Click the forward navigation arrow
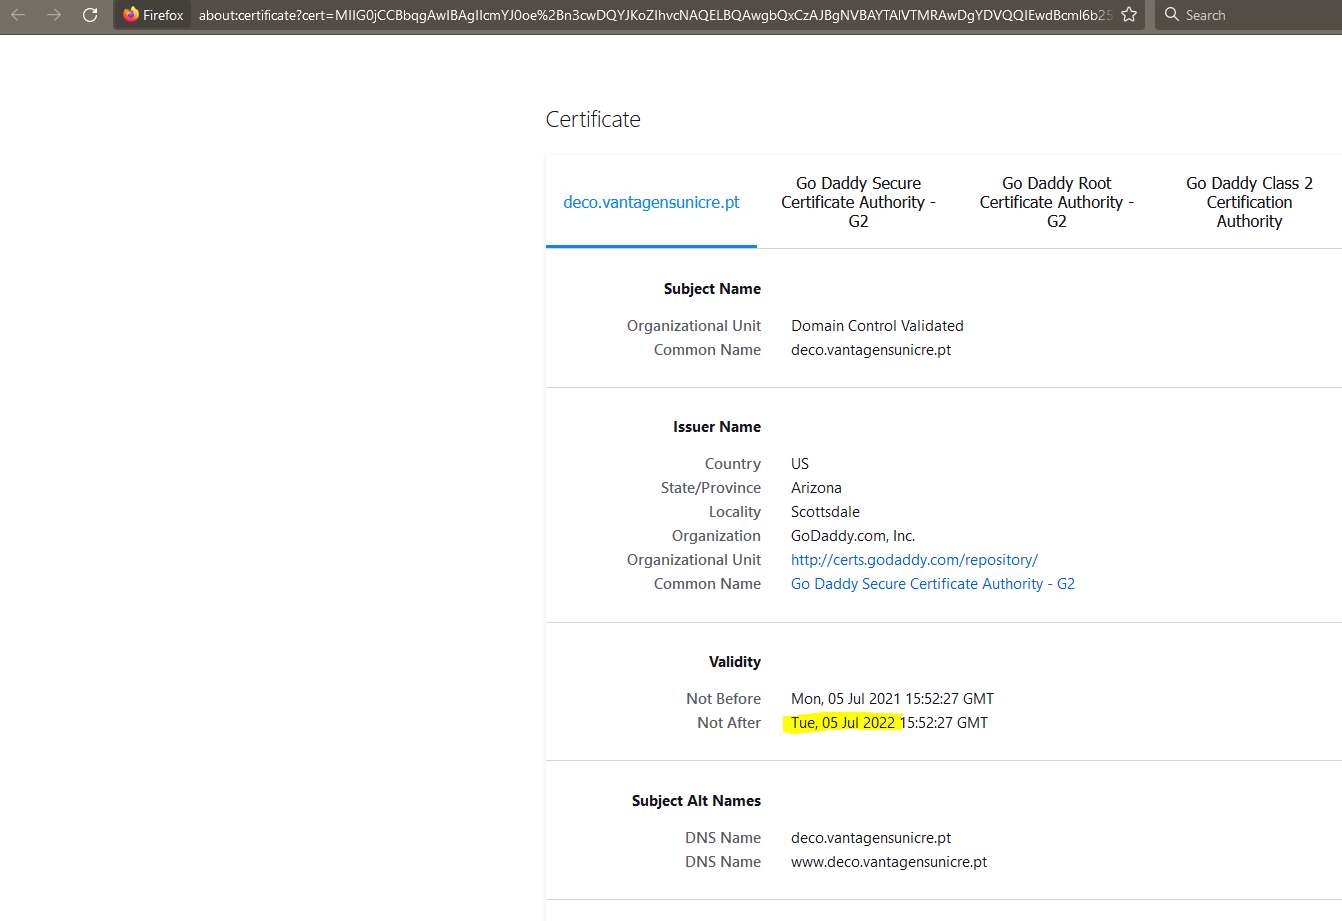 [54, 15]
